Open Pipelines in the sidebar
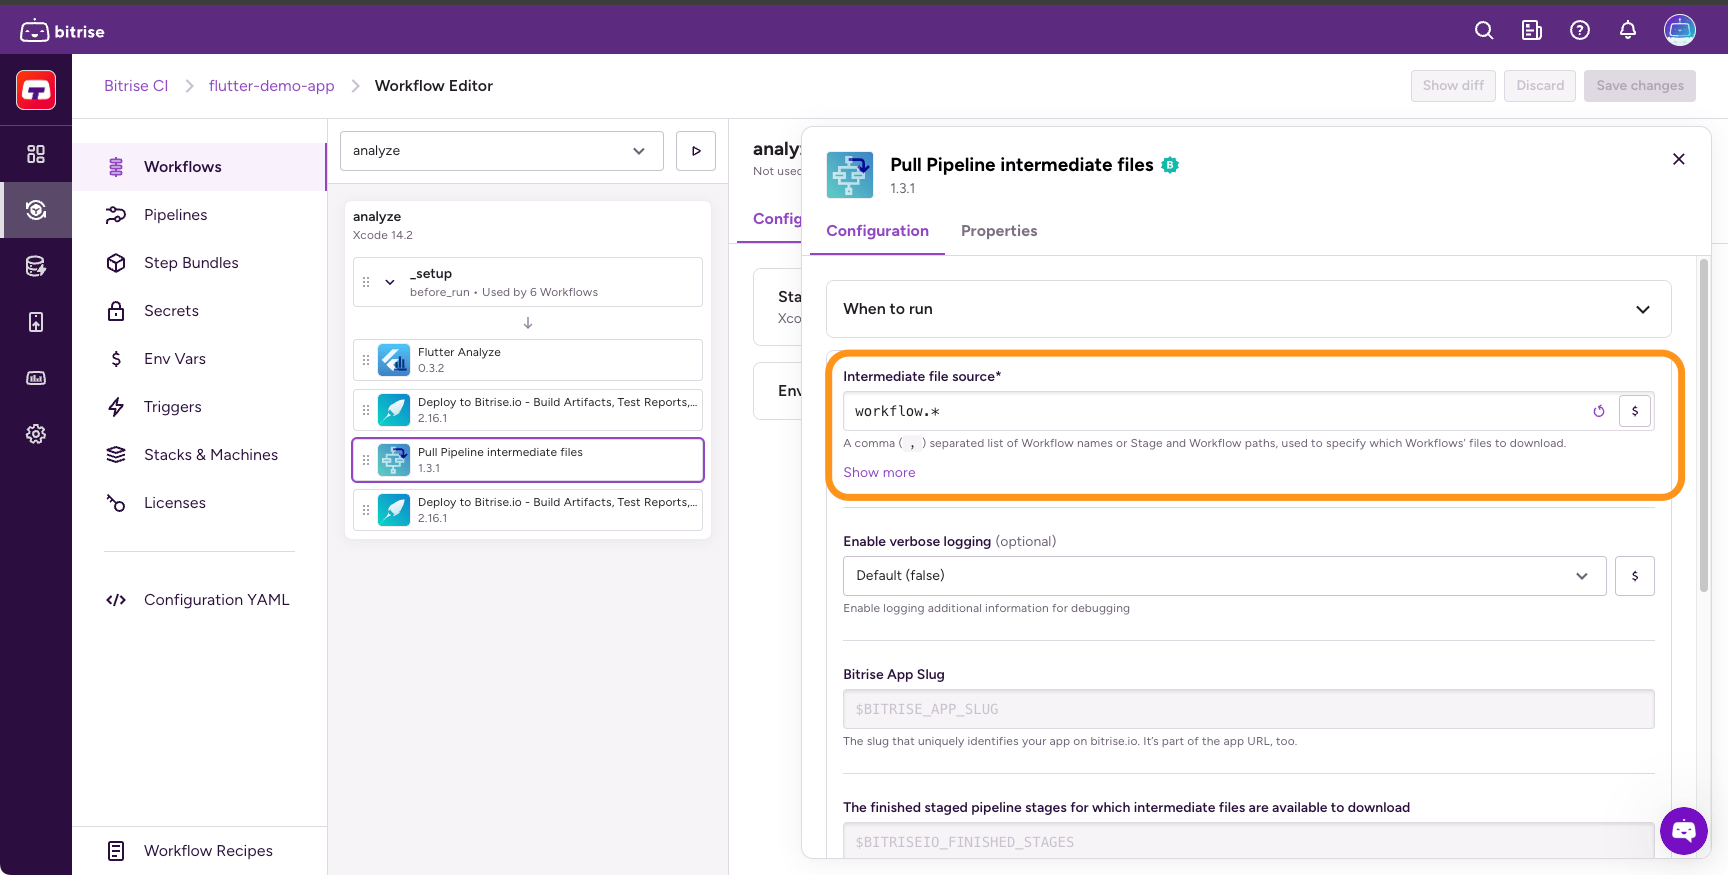The height and width of the screenshot is (875, 1728). [176, 215]
